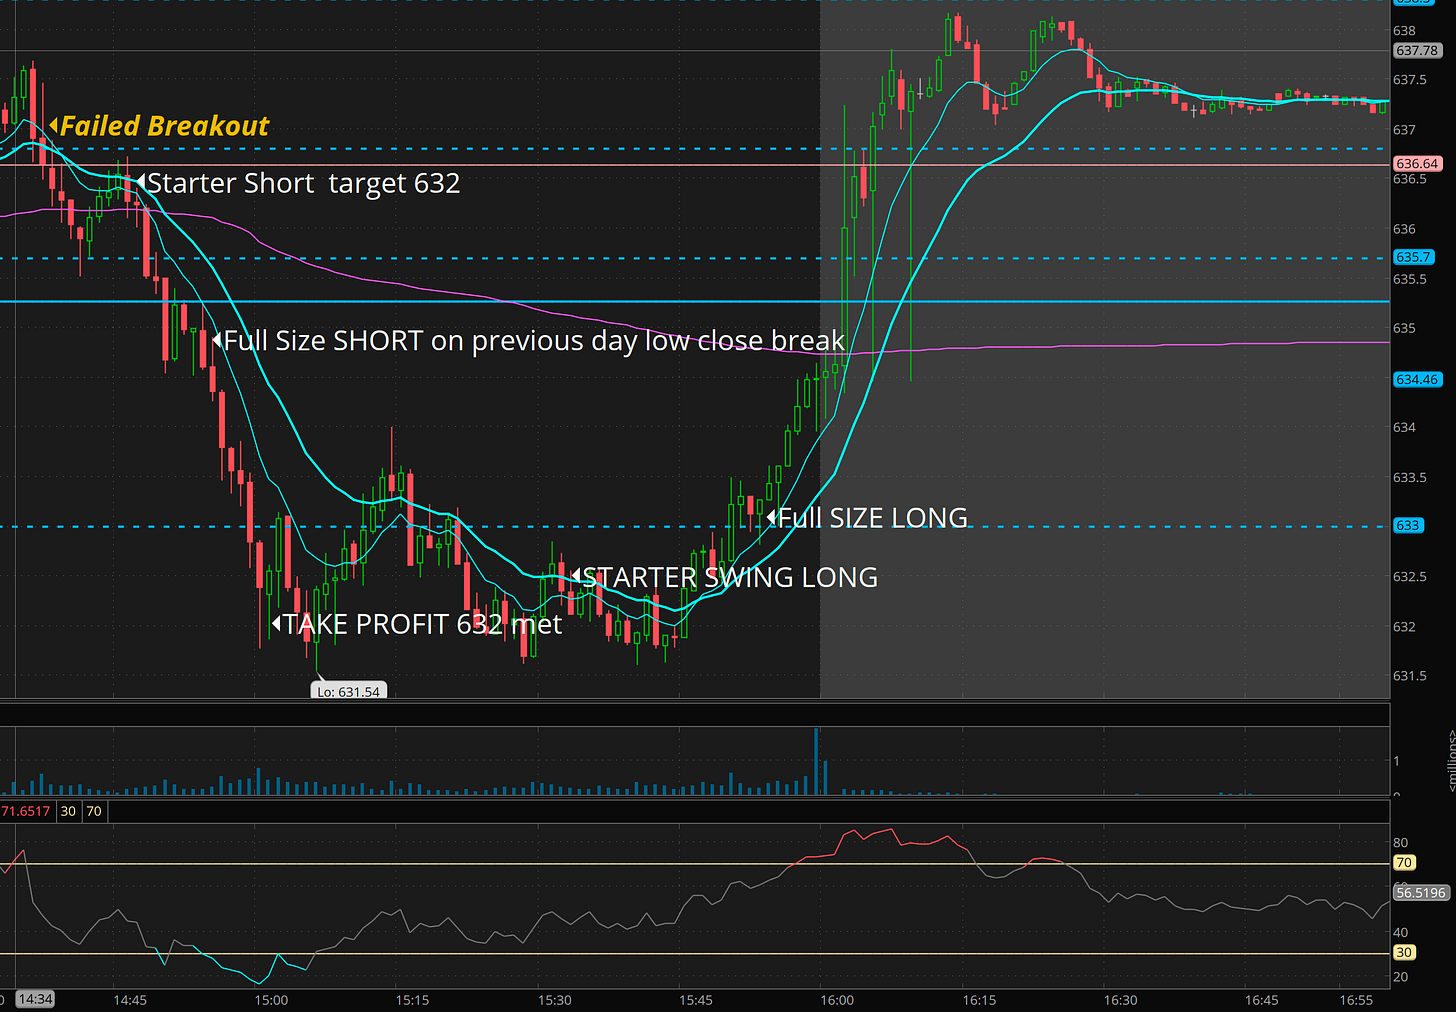
Task: Click the 15:45 time axis label
Action: pos(696,1000)
